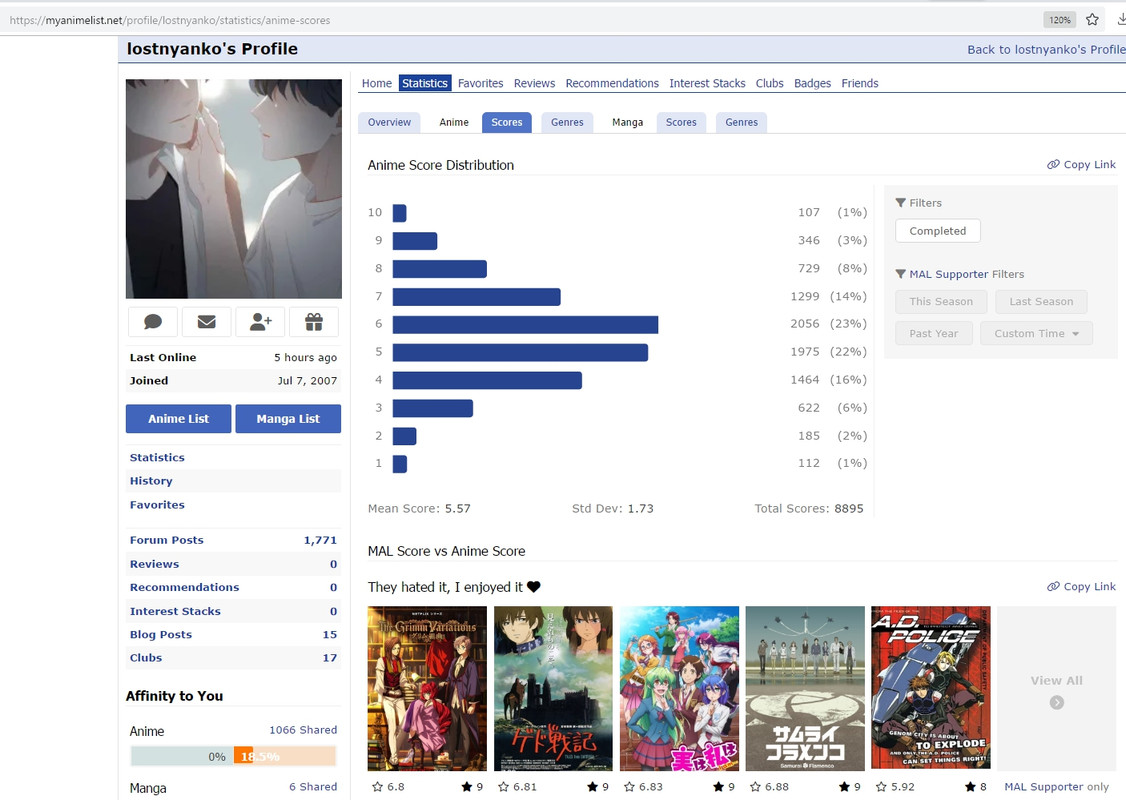
Task: Go back via 'Back to lostnyanko's Profile' link
Action: pos(1046,50)
